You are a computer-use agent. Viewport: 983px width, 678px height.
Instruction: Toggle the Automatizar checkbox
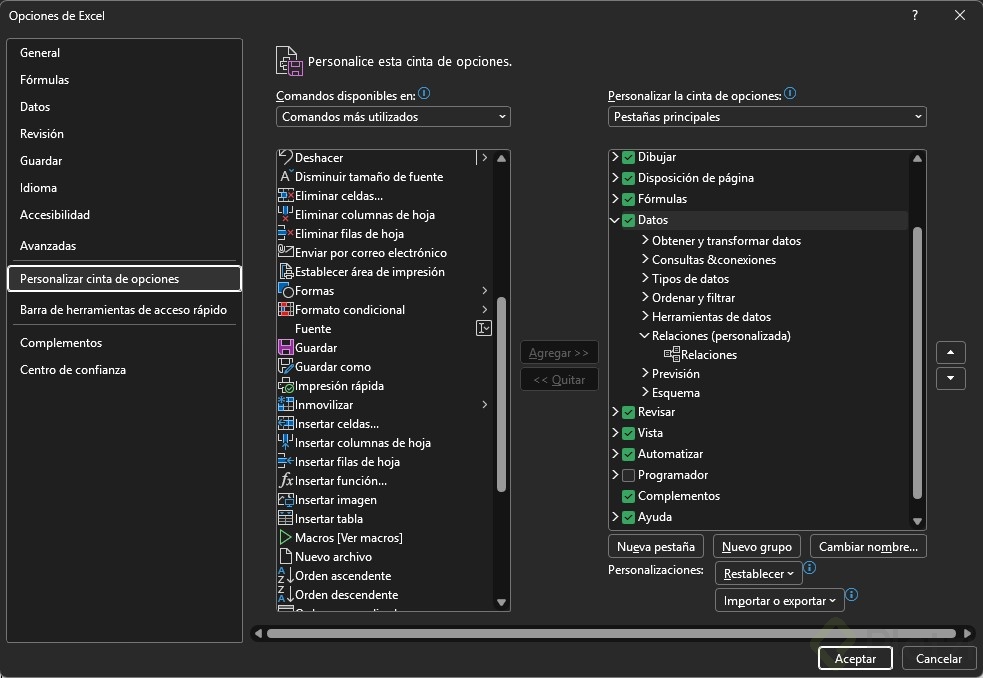[x=628, y=454]
